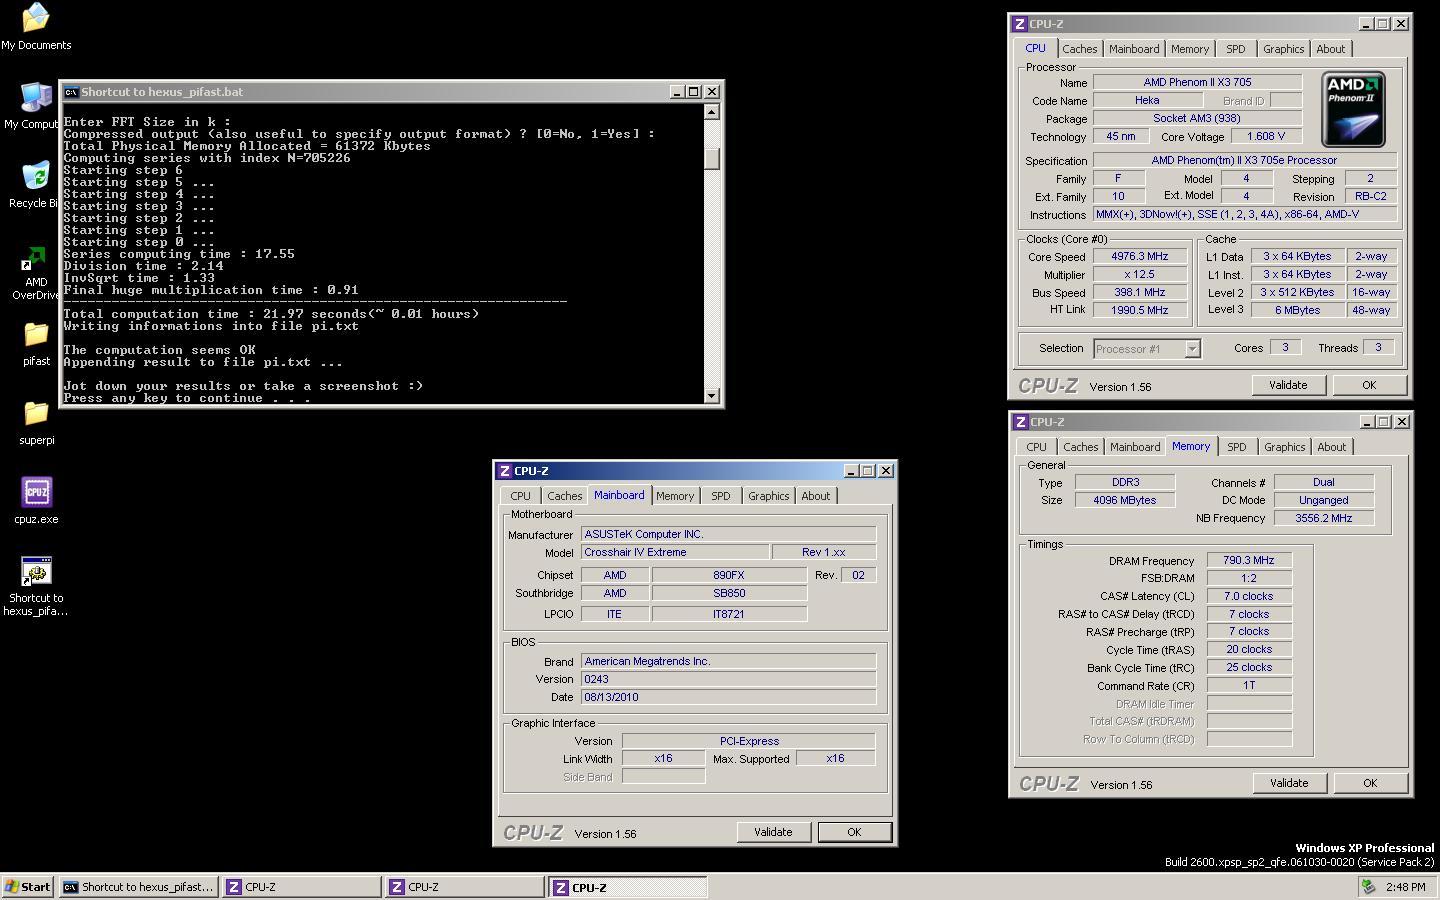This screenshot has width=1440, height=900.
Task: Open SPD tab in Mainboard CPU-Z window
Action: (x=721, y=496)
